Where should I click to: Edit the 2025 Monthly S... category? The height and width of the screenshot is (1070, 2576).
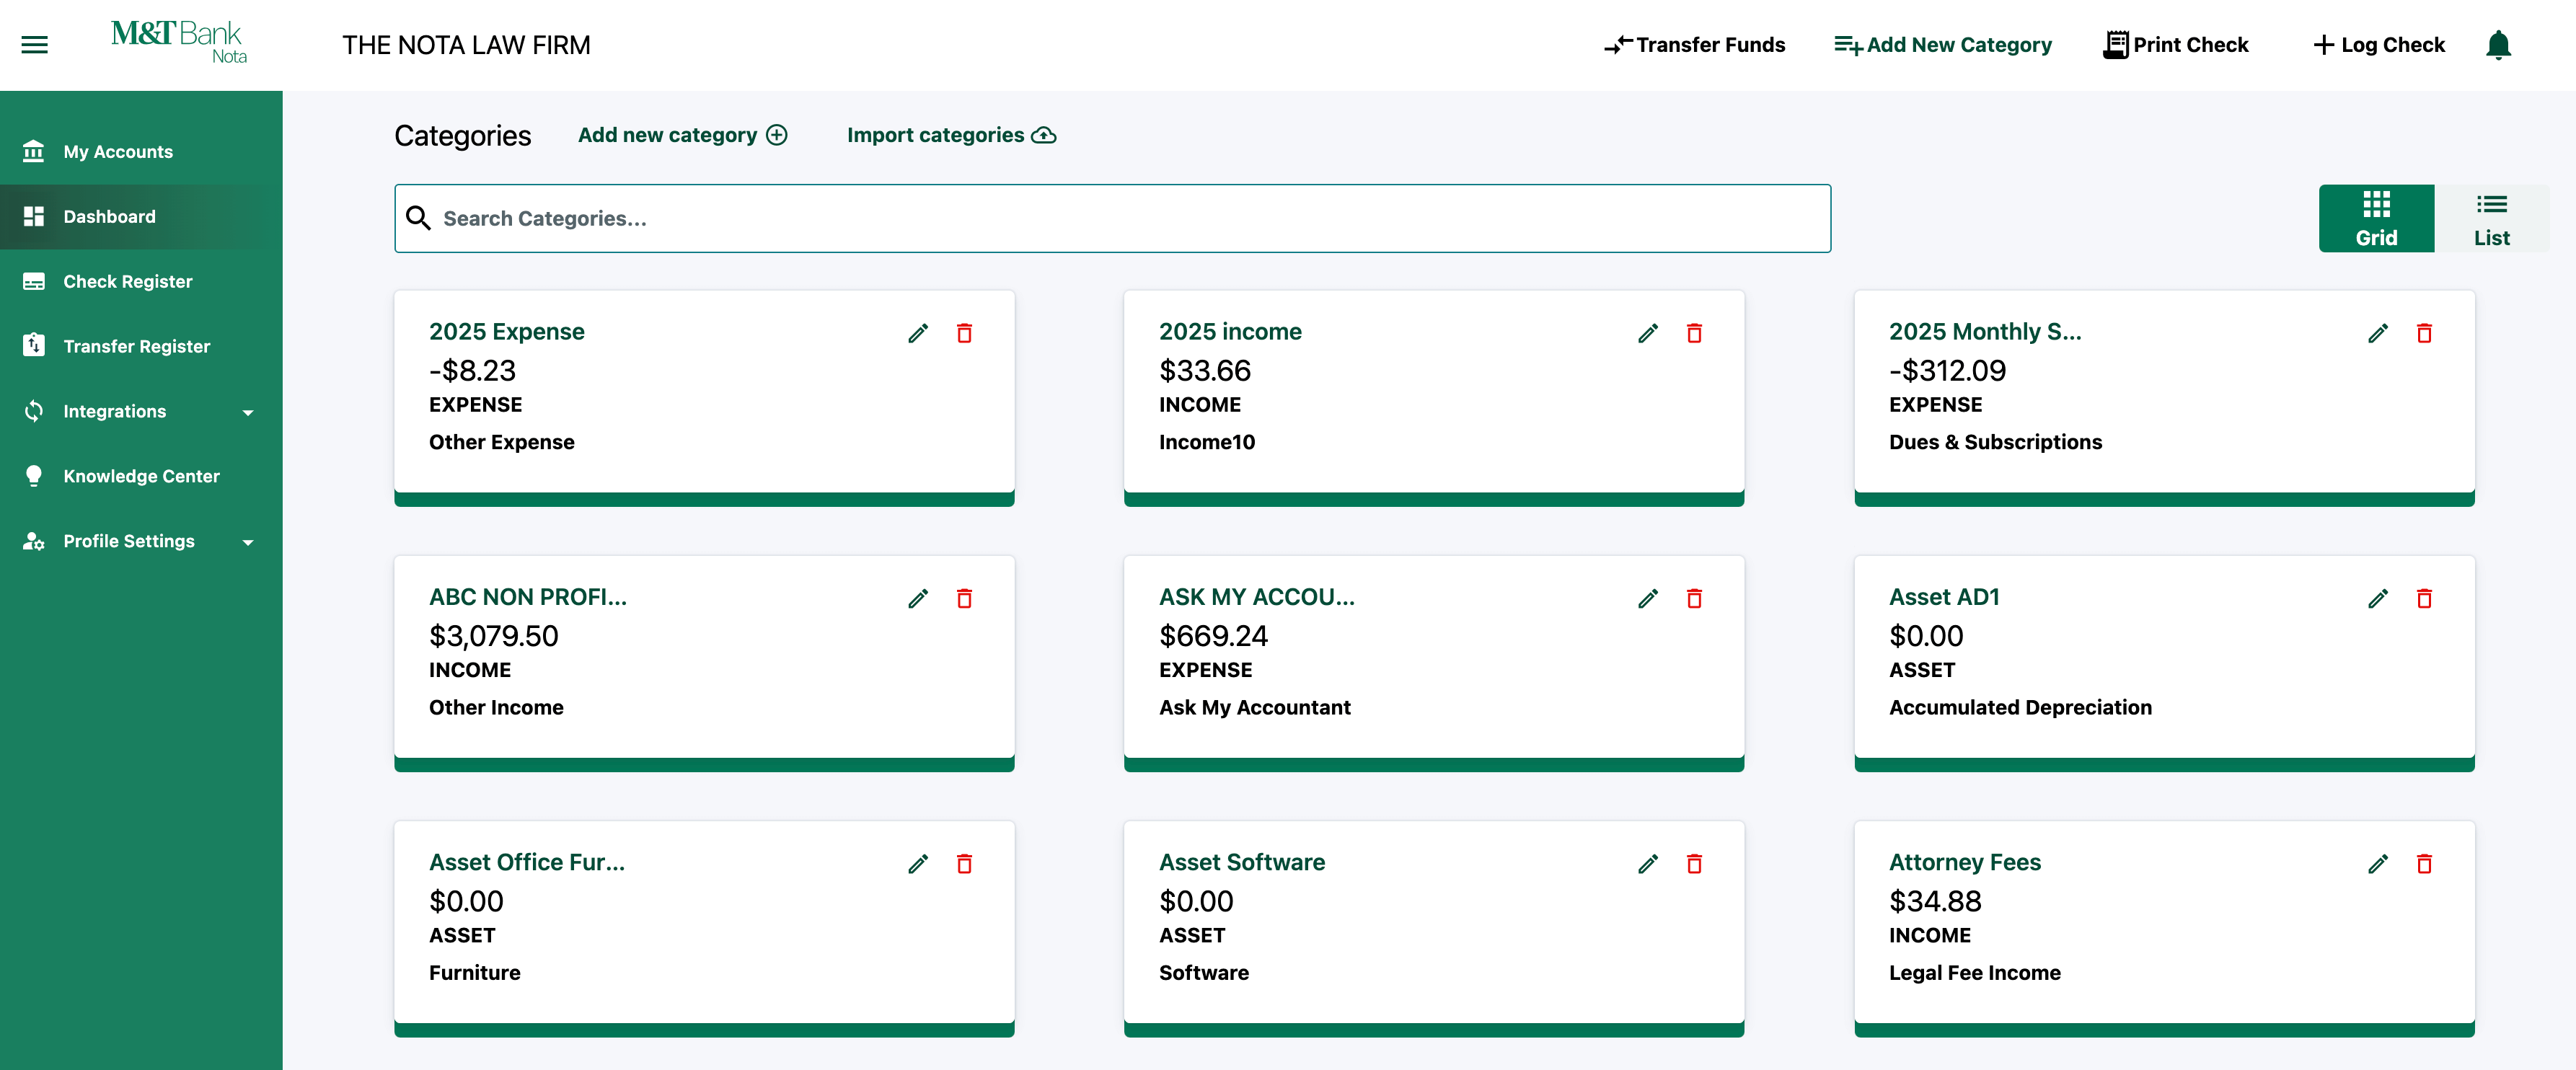tap(2378, 333)
